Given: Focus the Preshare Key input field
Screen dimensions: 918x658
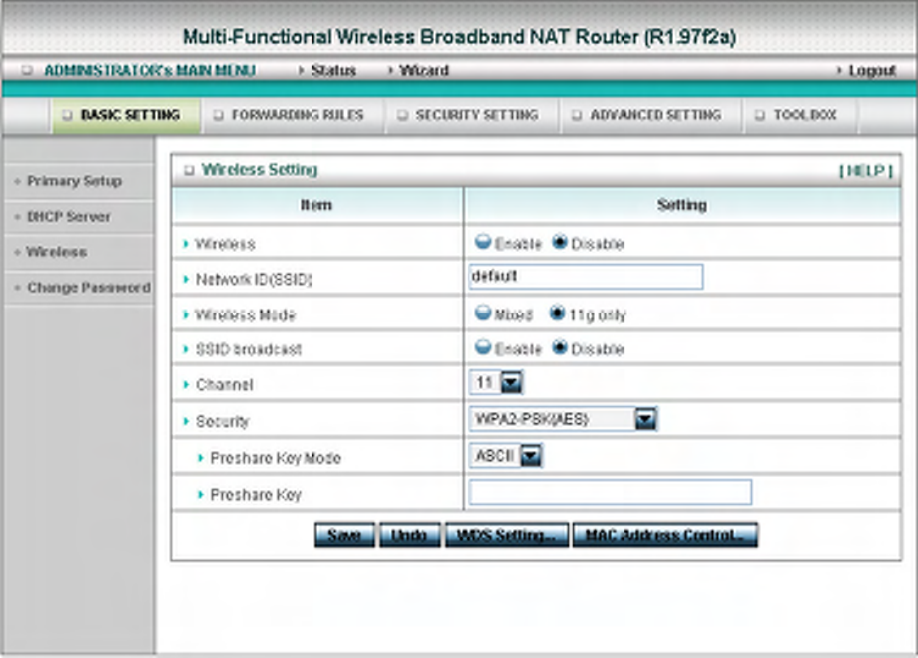Looking at the screenshot, I should point(610,492).
